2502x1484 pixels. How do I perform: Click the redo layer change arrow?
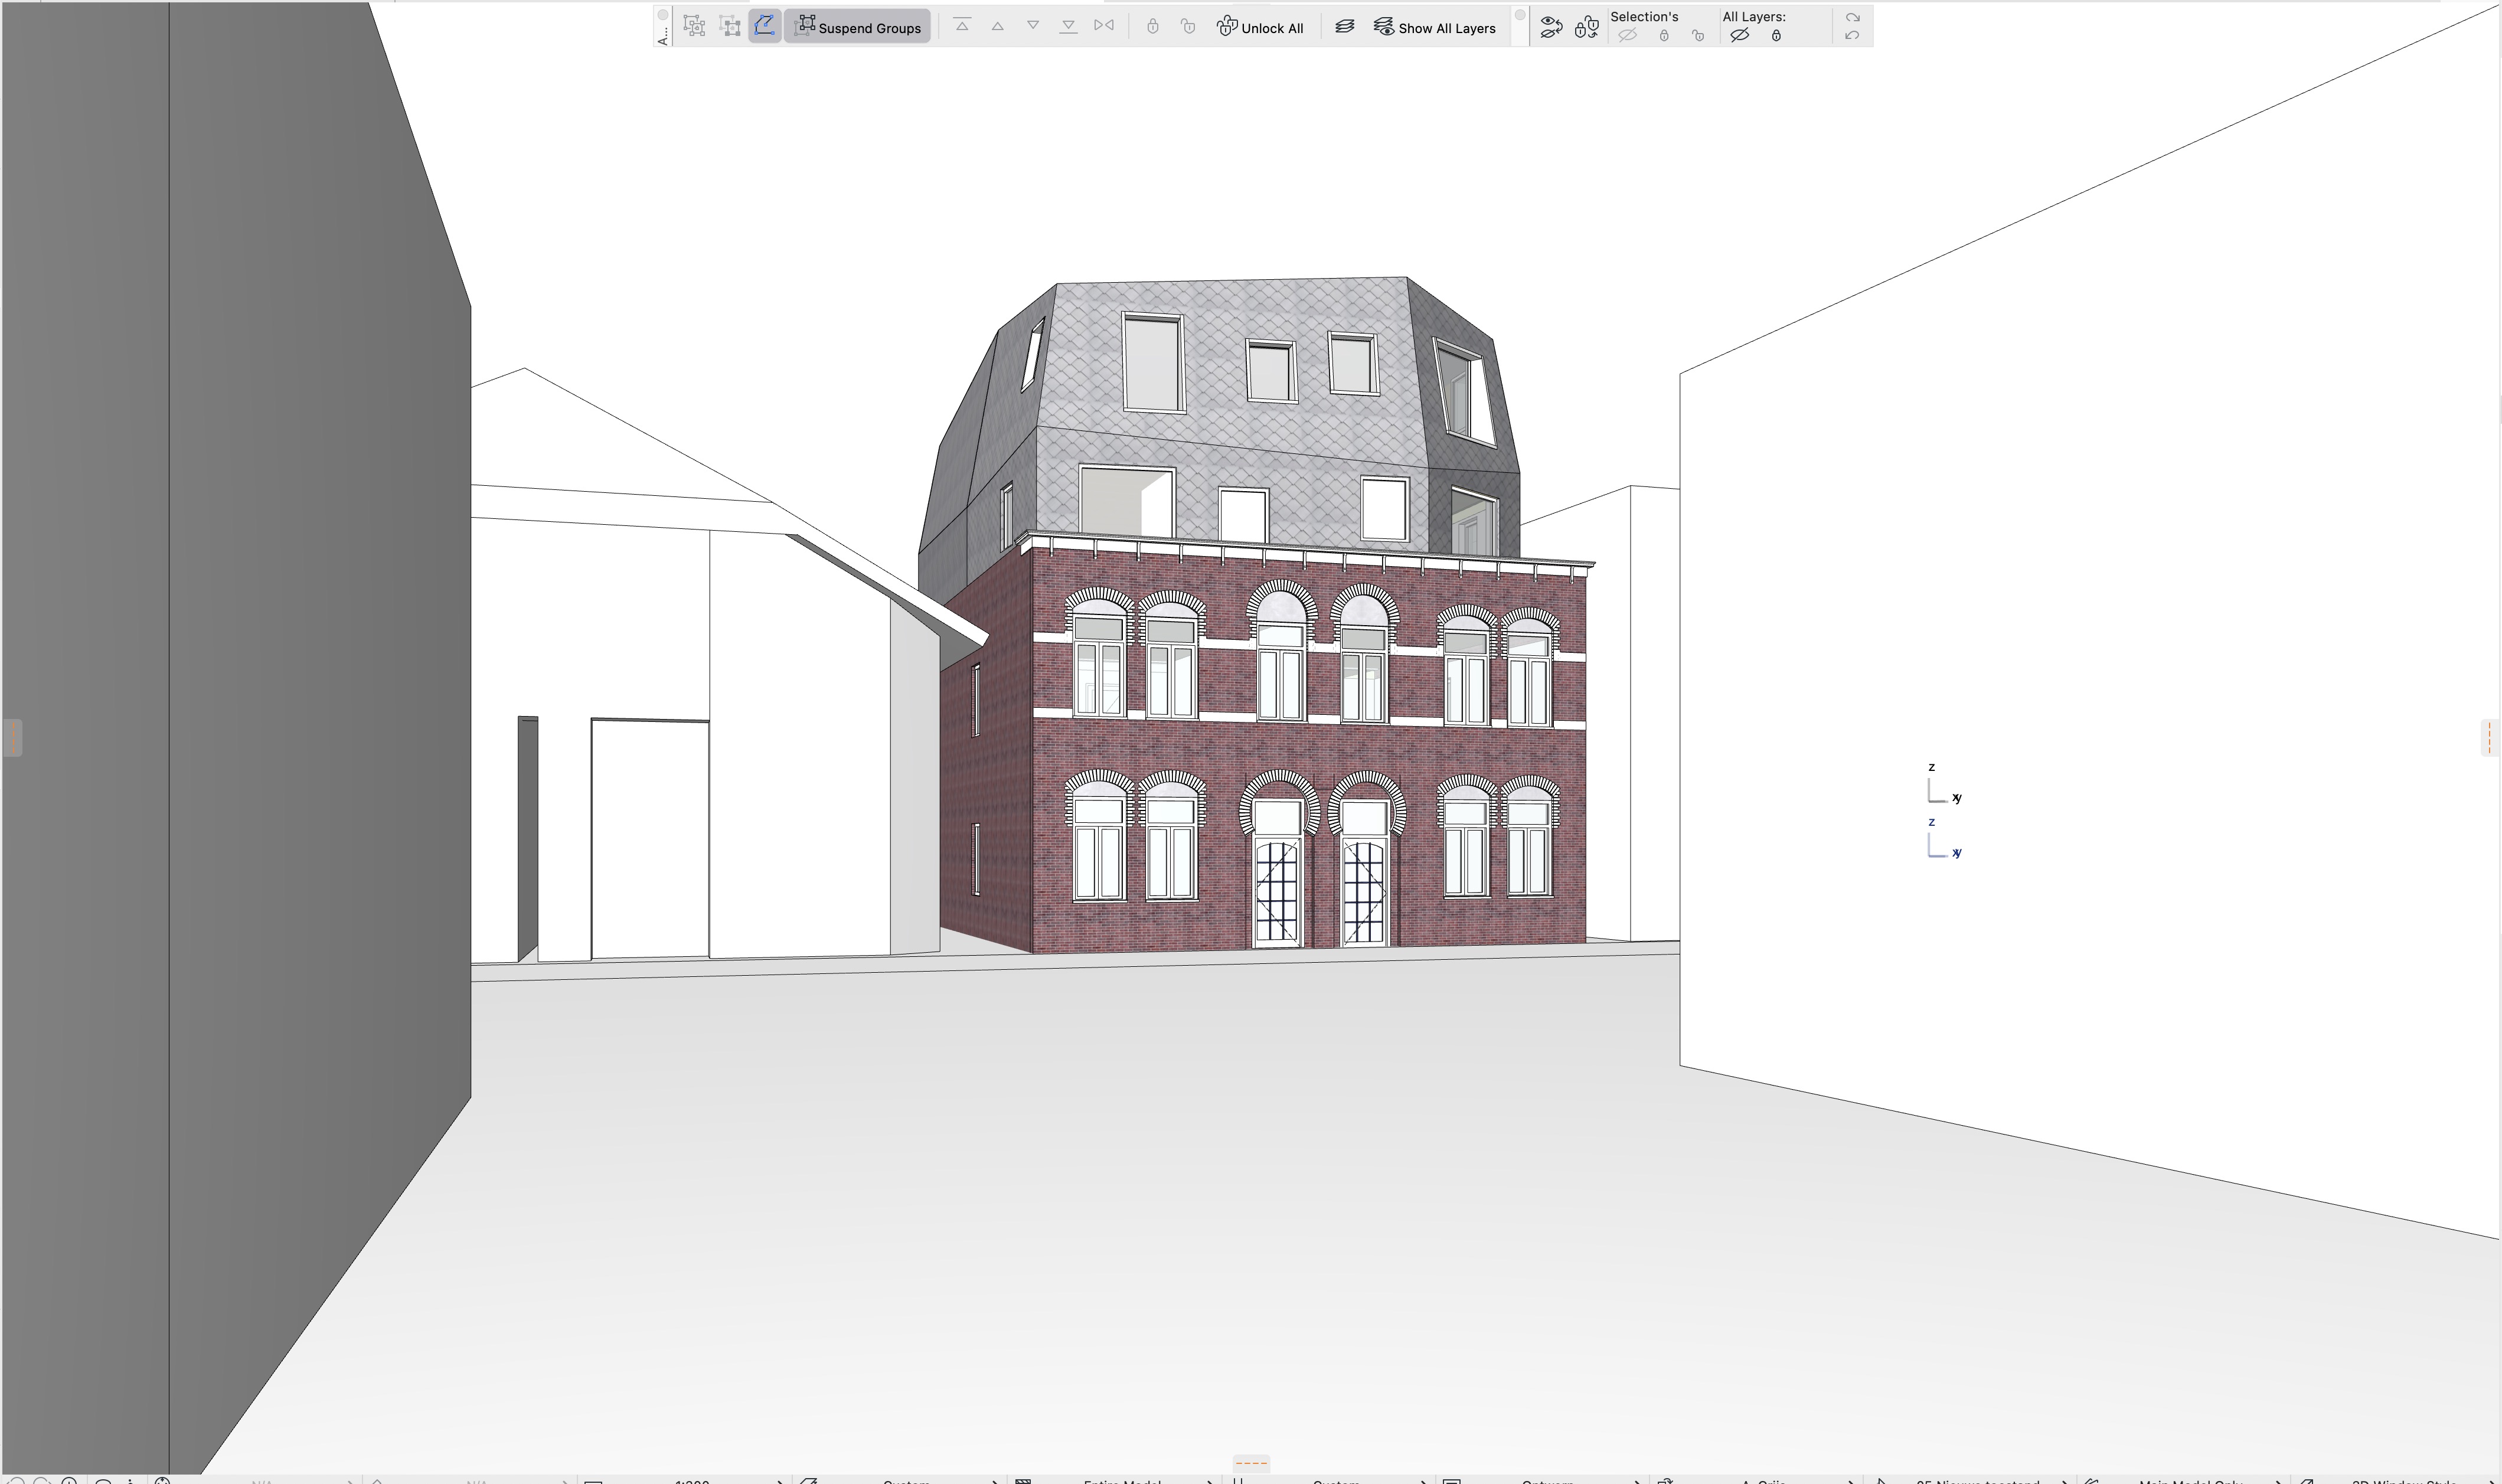[1852, 17]
